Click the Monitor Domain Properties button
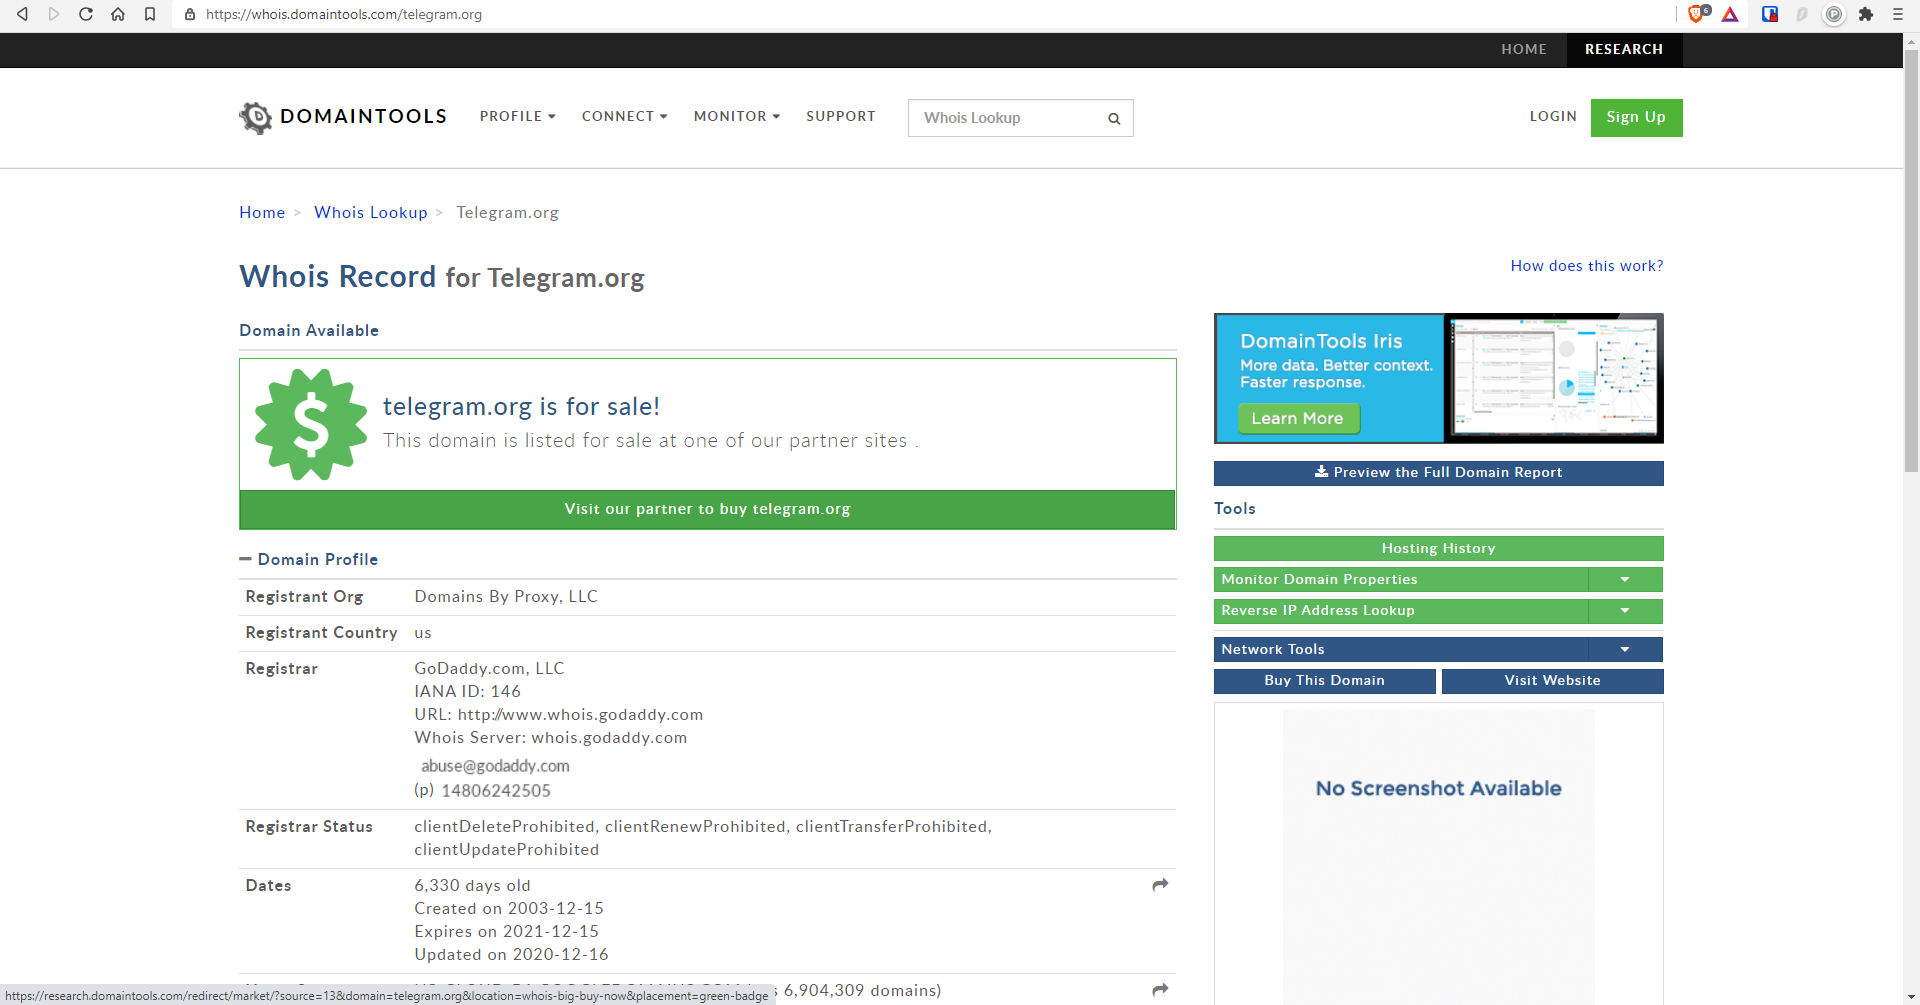The height and width of the screenshot is (1005, 1920). point(1401,580)
